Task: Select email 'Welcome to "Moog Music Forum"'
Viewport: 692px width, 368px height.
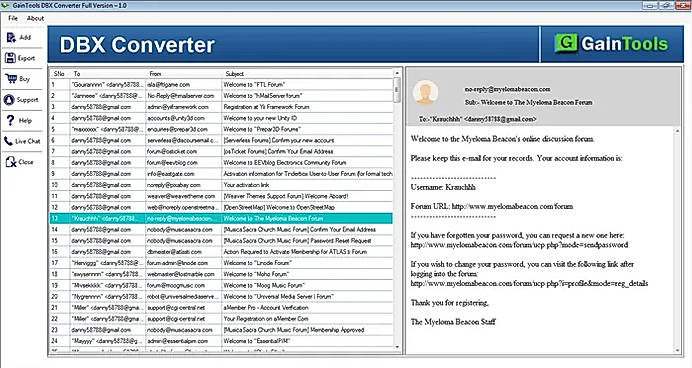Action: pos(221,285)
